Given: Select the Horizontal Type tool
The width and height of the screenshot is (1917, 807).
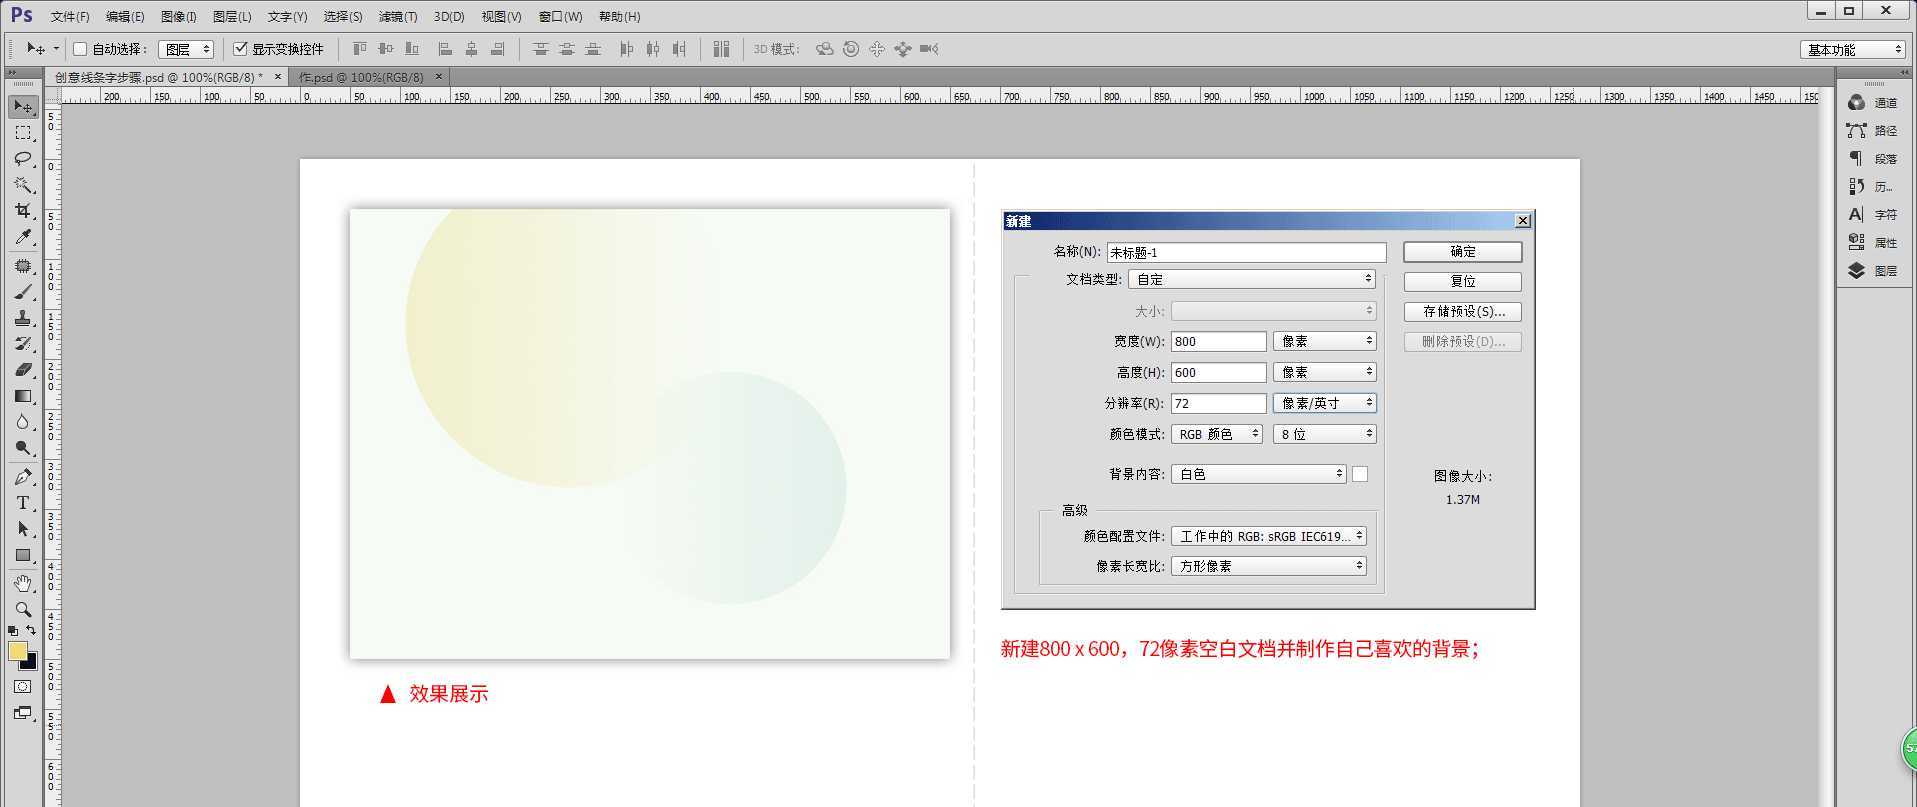Looking at the screenshot, I should 23,503.
